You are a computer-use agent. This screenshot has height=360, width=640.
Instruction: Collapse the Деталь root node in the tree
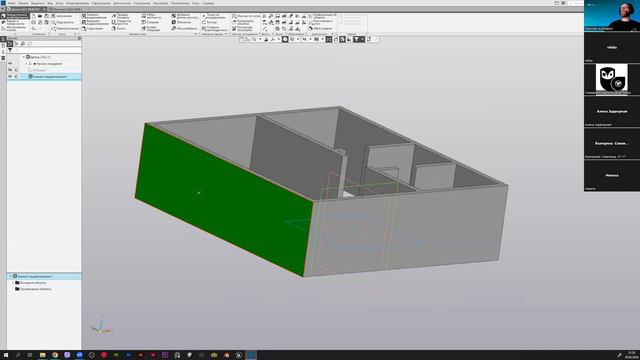(24, 57)
